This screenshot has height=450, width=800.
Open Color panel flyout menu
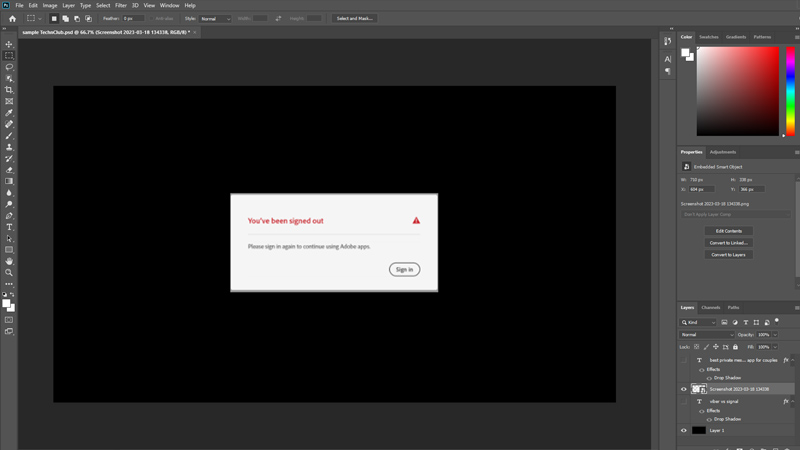(796, 37)
